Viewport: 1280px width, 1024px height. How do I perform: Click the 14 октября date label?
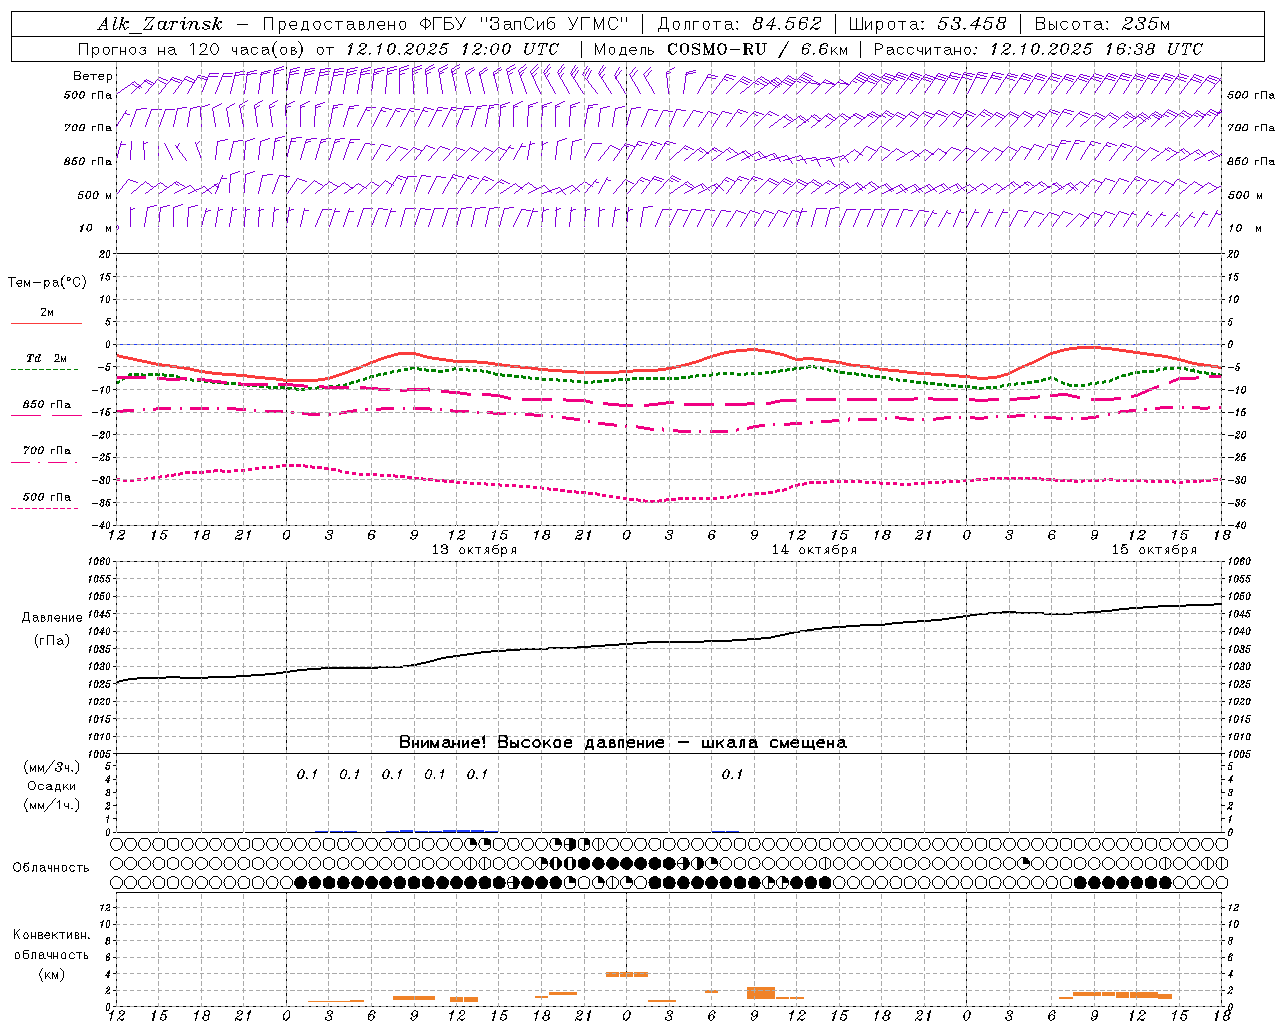pos(814,550)
